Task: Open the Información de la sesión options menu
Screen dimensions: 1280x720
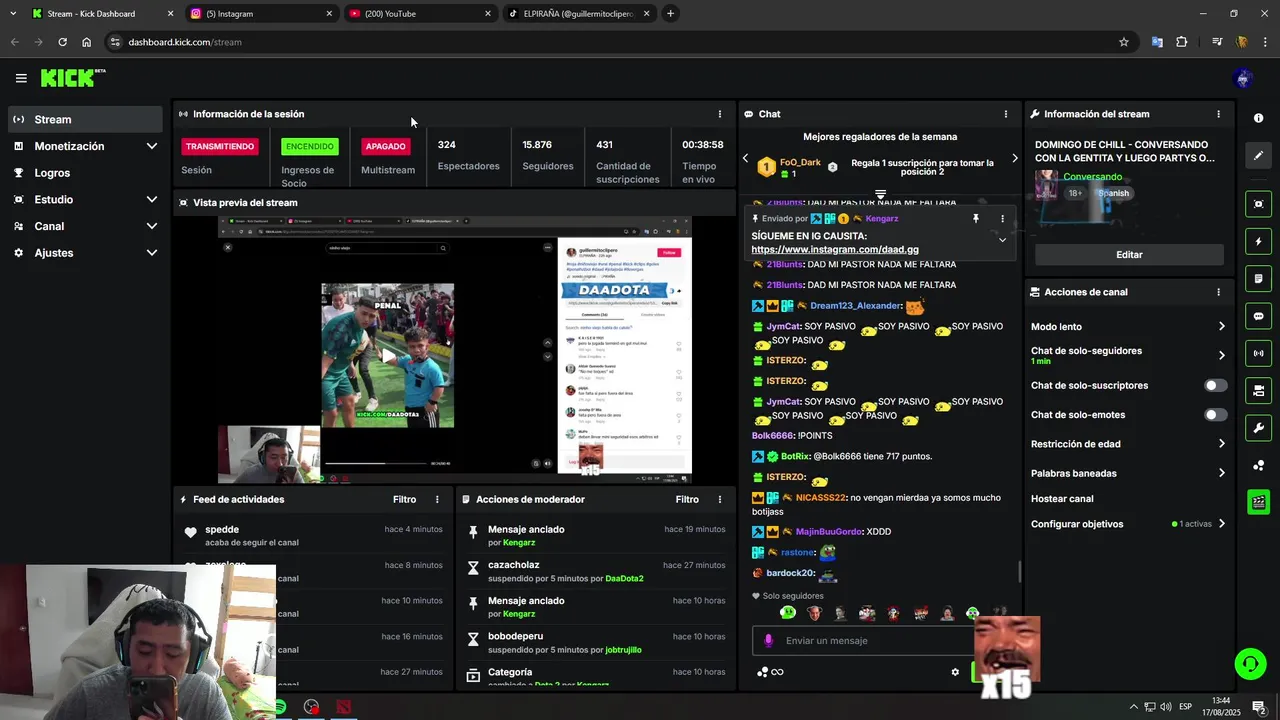Action: 720,114
